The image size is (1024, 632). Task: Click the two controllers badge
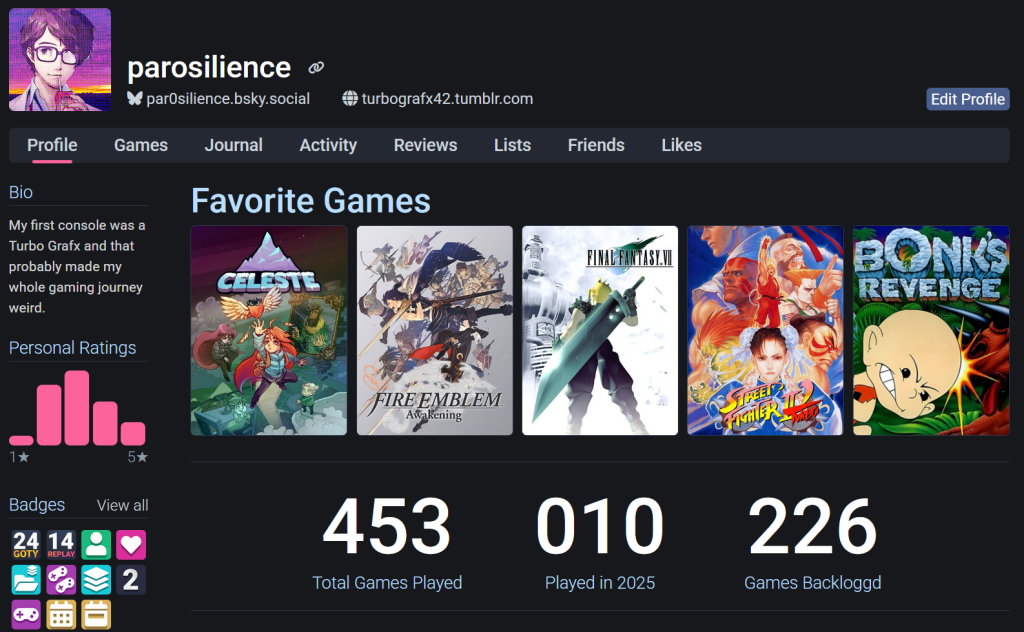coord(61,580)
